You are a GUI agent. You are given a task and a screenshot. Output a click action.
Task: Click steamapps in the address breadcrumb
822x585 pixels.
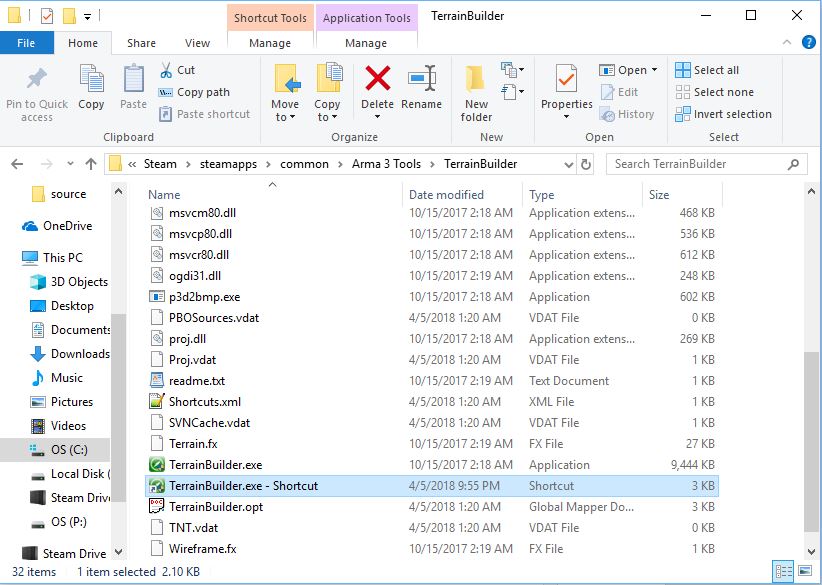(228, 164)
